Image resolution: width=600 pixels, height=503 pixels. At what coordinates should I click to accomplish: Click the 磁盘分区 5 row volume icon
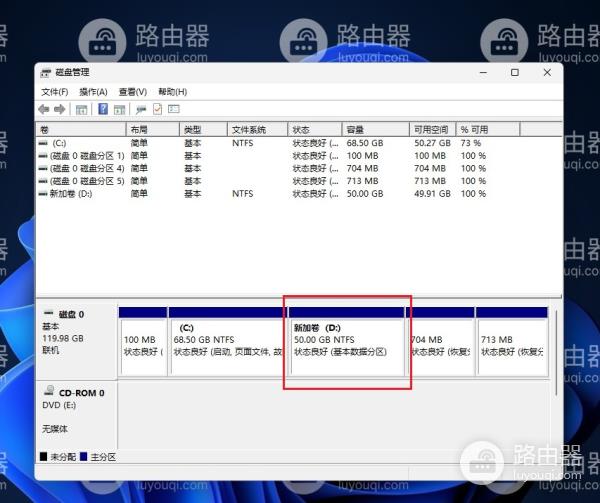pos(43,181)
